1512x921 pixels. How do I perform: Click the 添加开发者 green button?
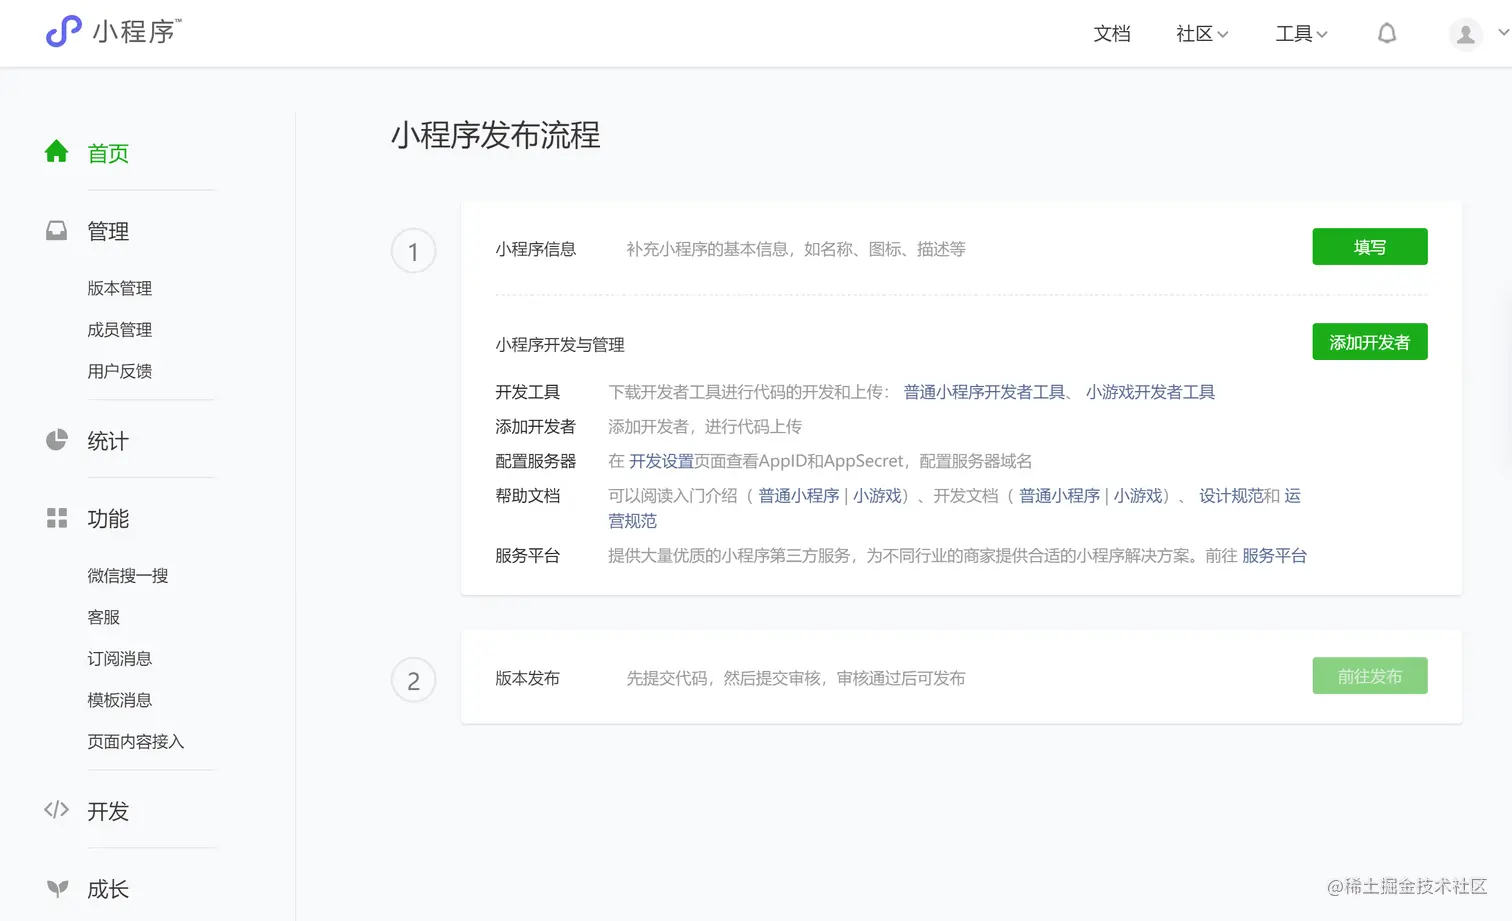tap(1369, 342)
